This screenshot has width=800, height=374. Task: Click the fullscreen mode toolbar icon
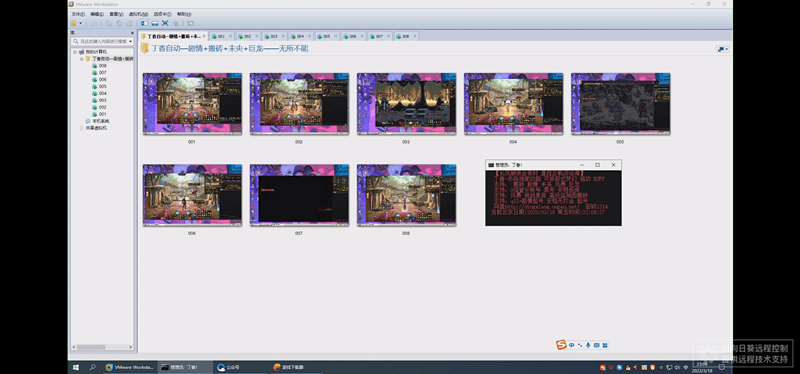165,23
